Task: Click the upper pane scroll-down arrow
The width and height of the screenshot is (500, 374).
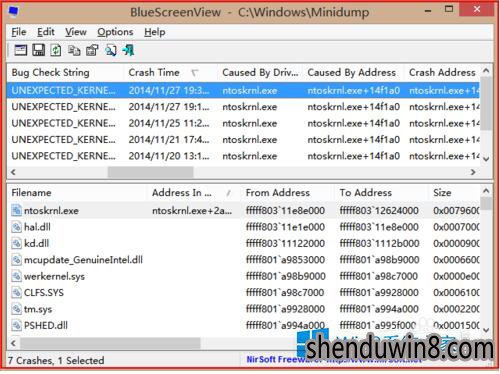Action: (x=486, y=159)
